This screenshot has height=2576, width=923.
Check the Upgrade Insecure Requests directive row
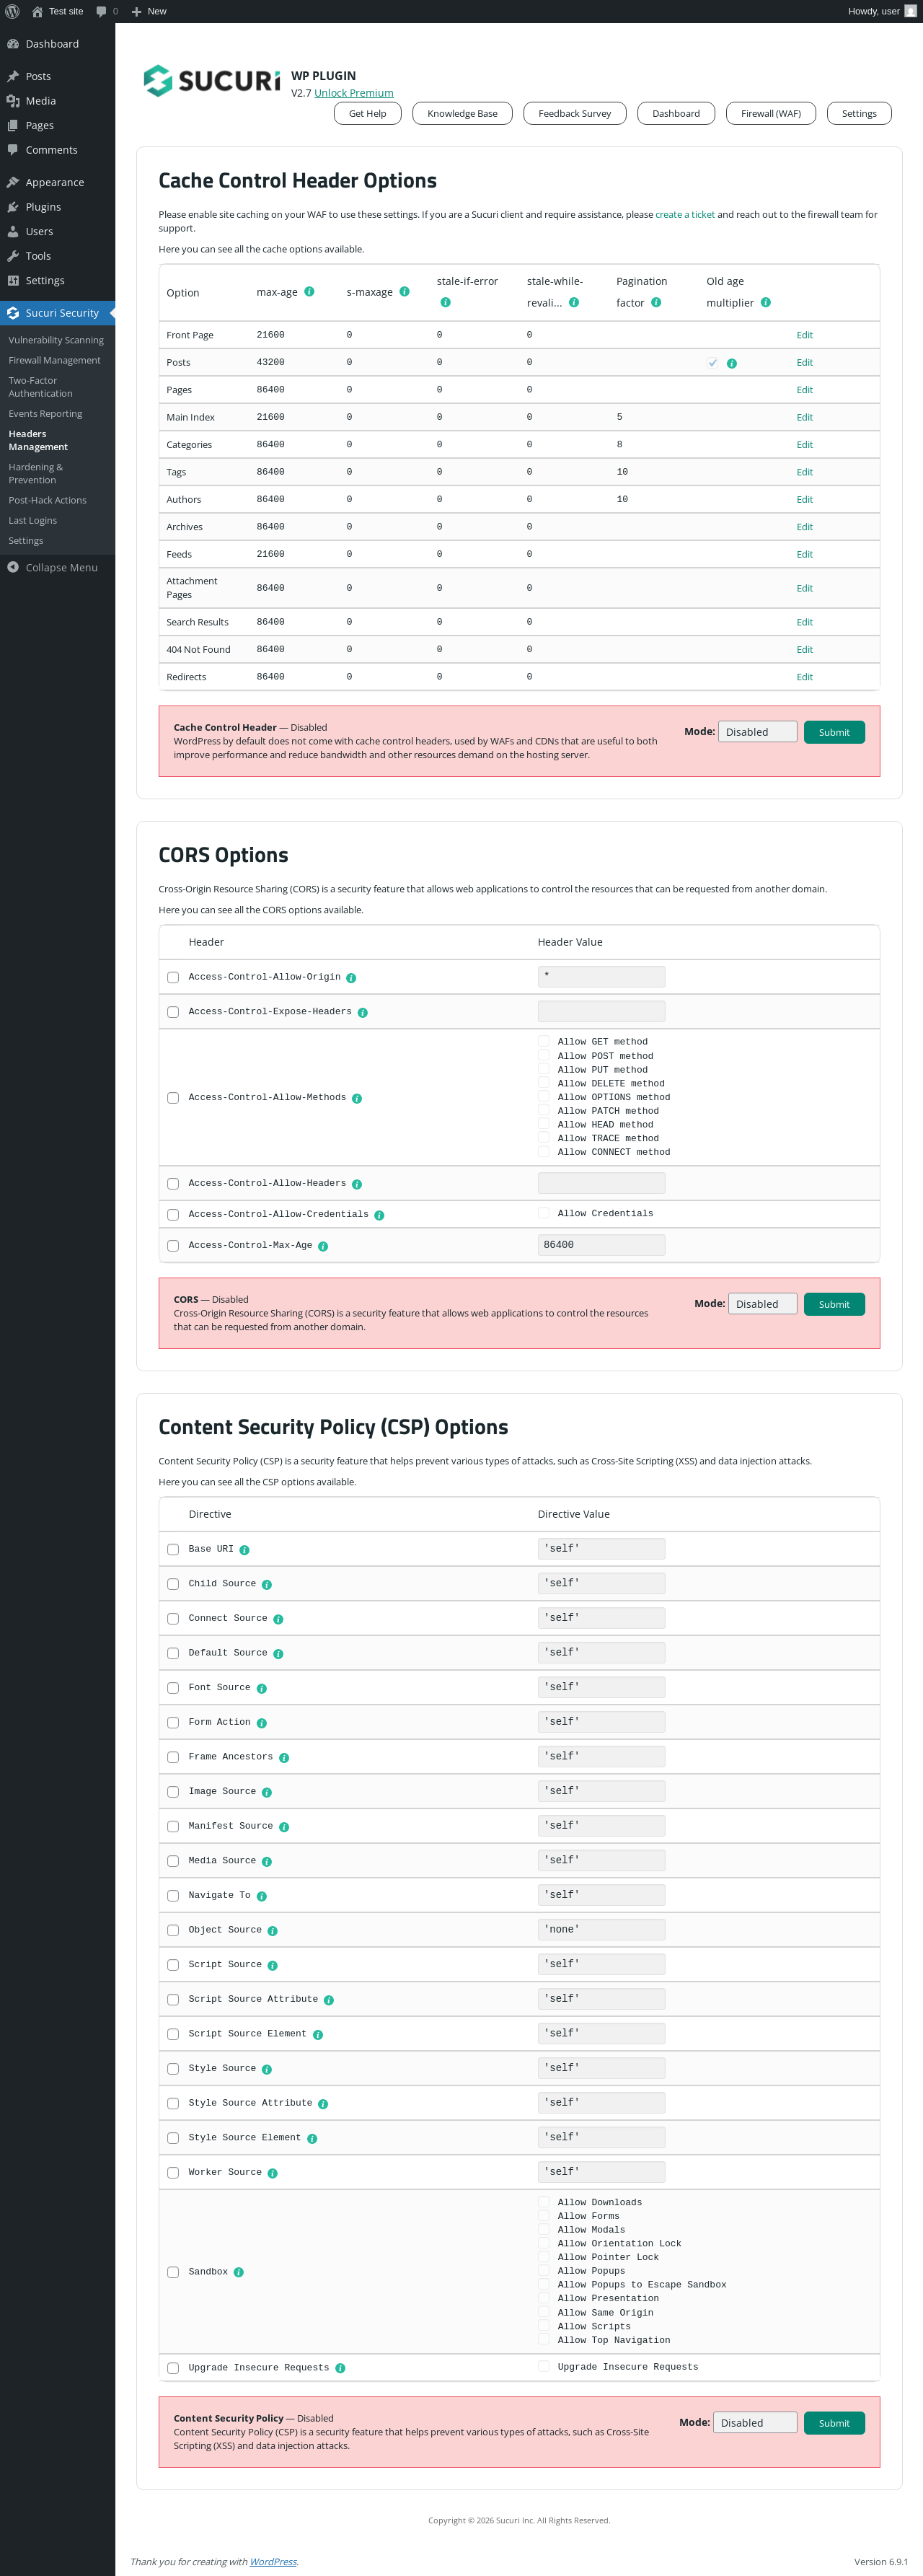pos(173,2368)
